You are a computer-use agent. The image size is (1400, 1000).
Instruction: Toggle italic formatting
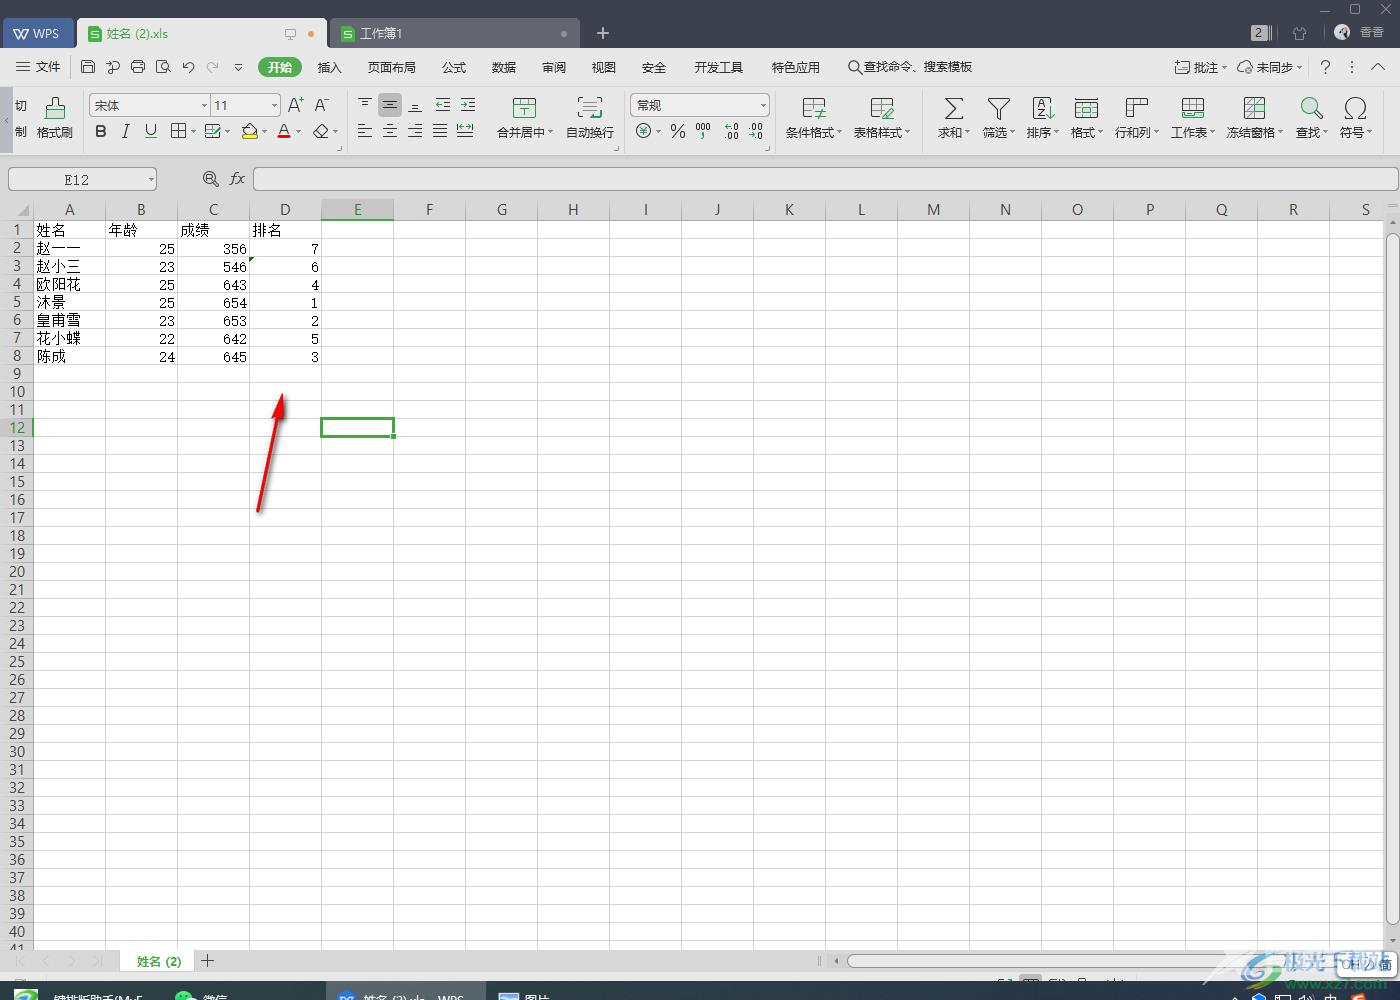125,131
